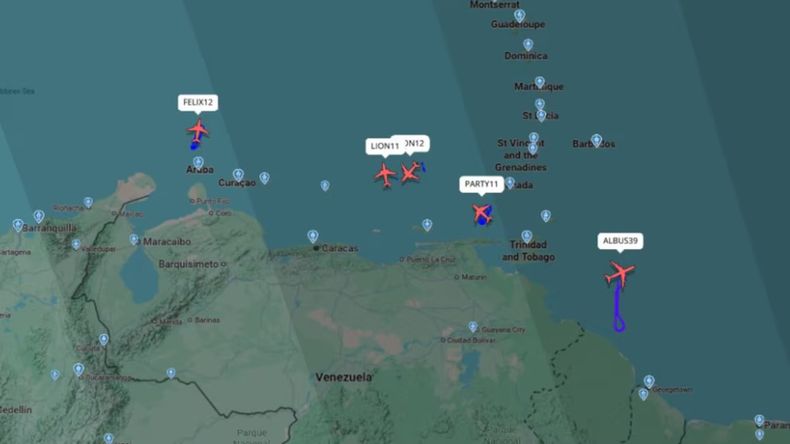Click the airport pin above Martinique

click(540, 82)
